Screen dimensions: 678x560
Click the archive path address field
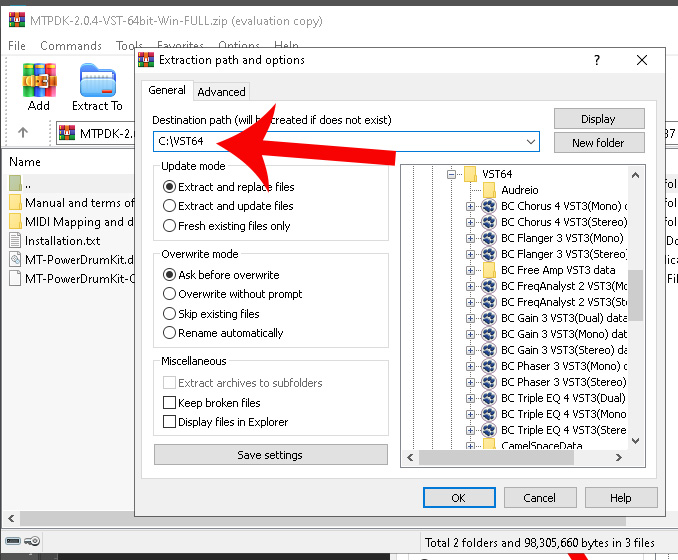tap(96, 133)
